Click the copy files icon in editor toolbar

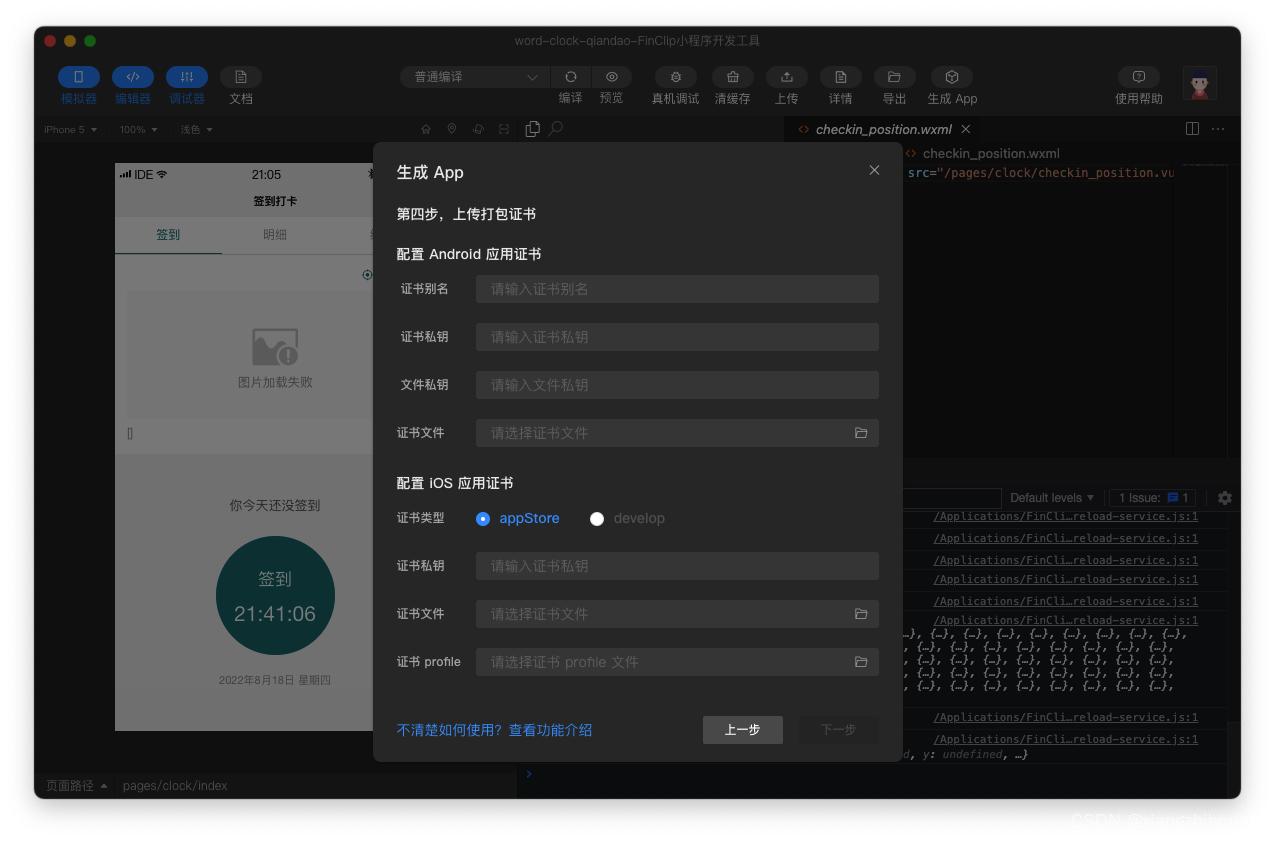coord(532,129)
